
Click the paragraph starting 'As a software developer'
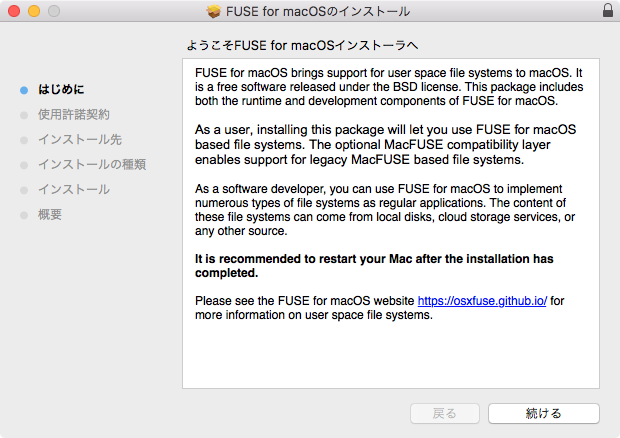click(385, 210)
